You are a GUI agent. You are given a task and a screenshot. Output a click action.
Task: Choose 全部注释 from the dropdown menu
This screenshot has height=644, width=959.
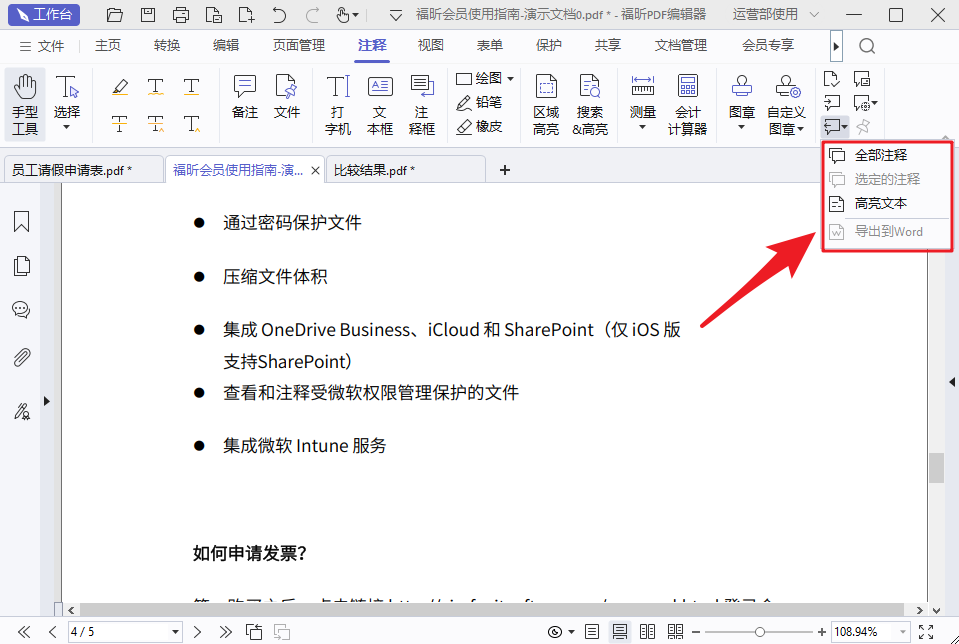(880, 156)
